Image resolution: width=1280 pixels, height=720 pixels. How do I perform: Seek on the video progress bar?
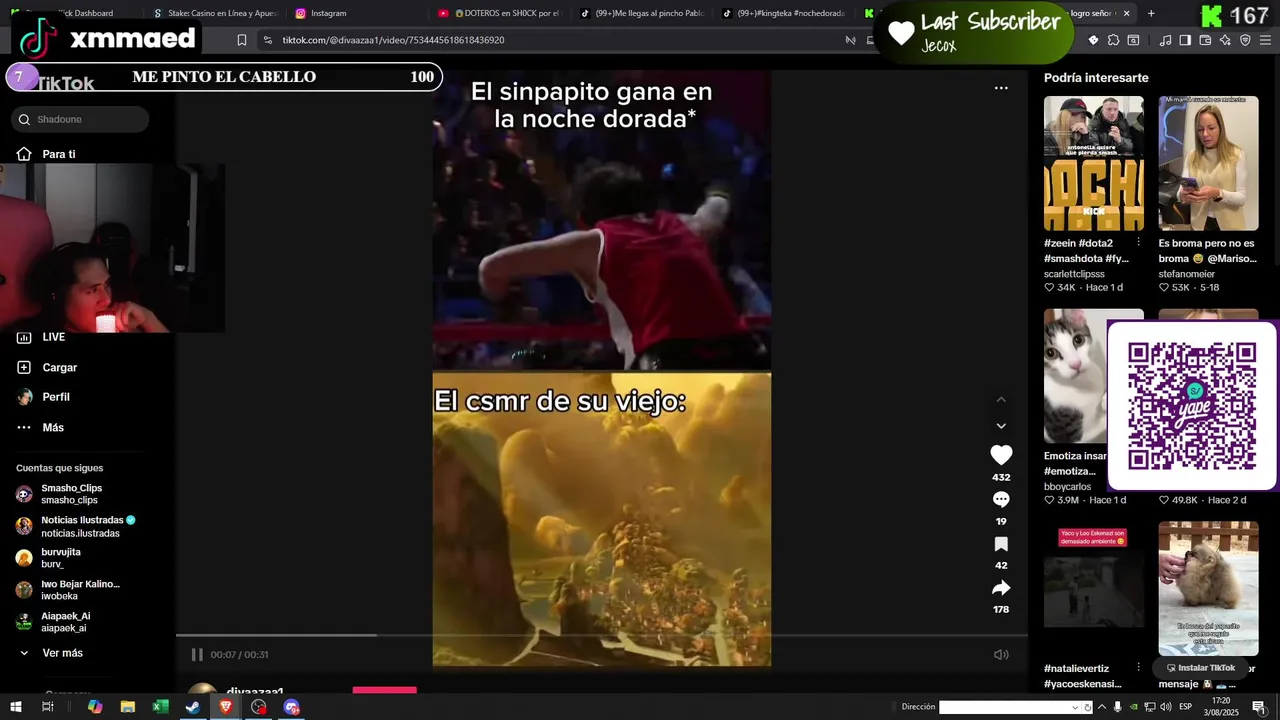pos(602,635)
